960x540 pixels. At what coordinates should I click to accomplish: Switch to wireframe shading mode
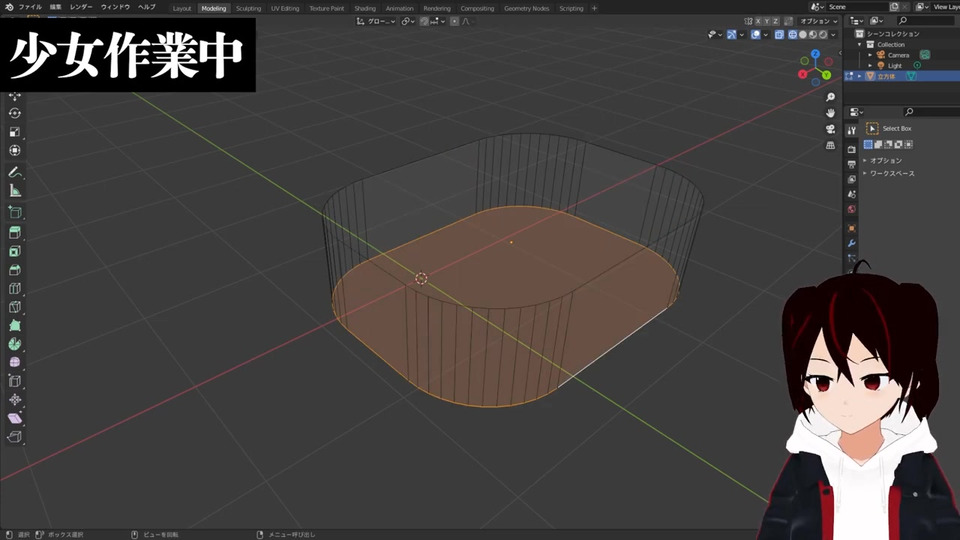point(793,35)
